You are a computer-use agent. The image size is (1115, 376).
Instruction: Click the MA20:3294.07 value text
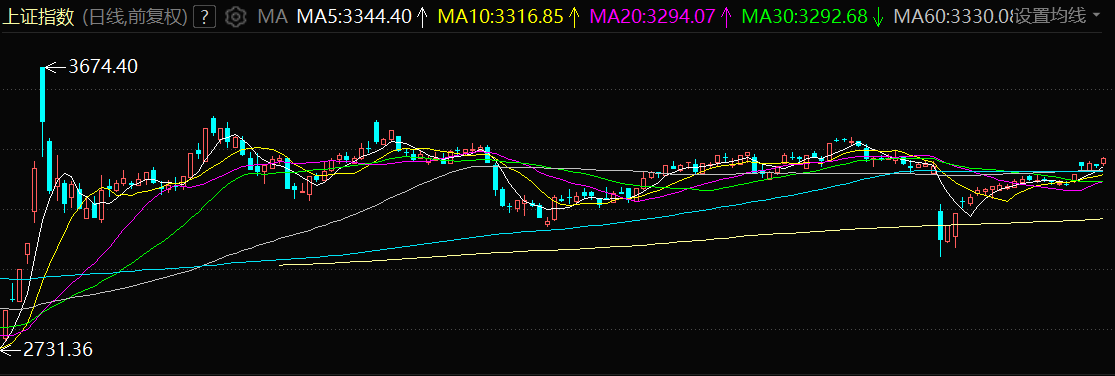652,16
